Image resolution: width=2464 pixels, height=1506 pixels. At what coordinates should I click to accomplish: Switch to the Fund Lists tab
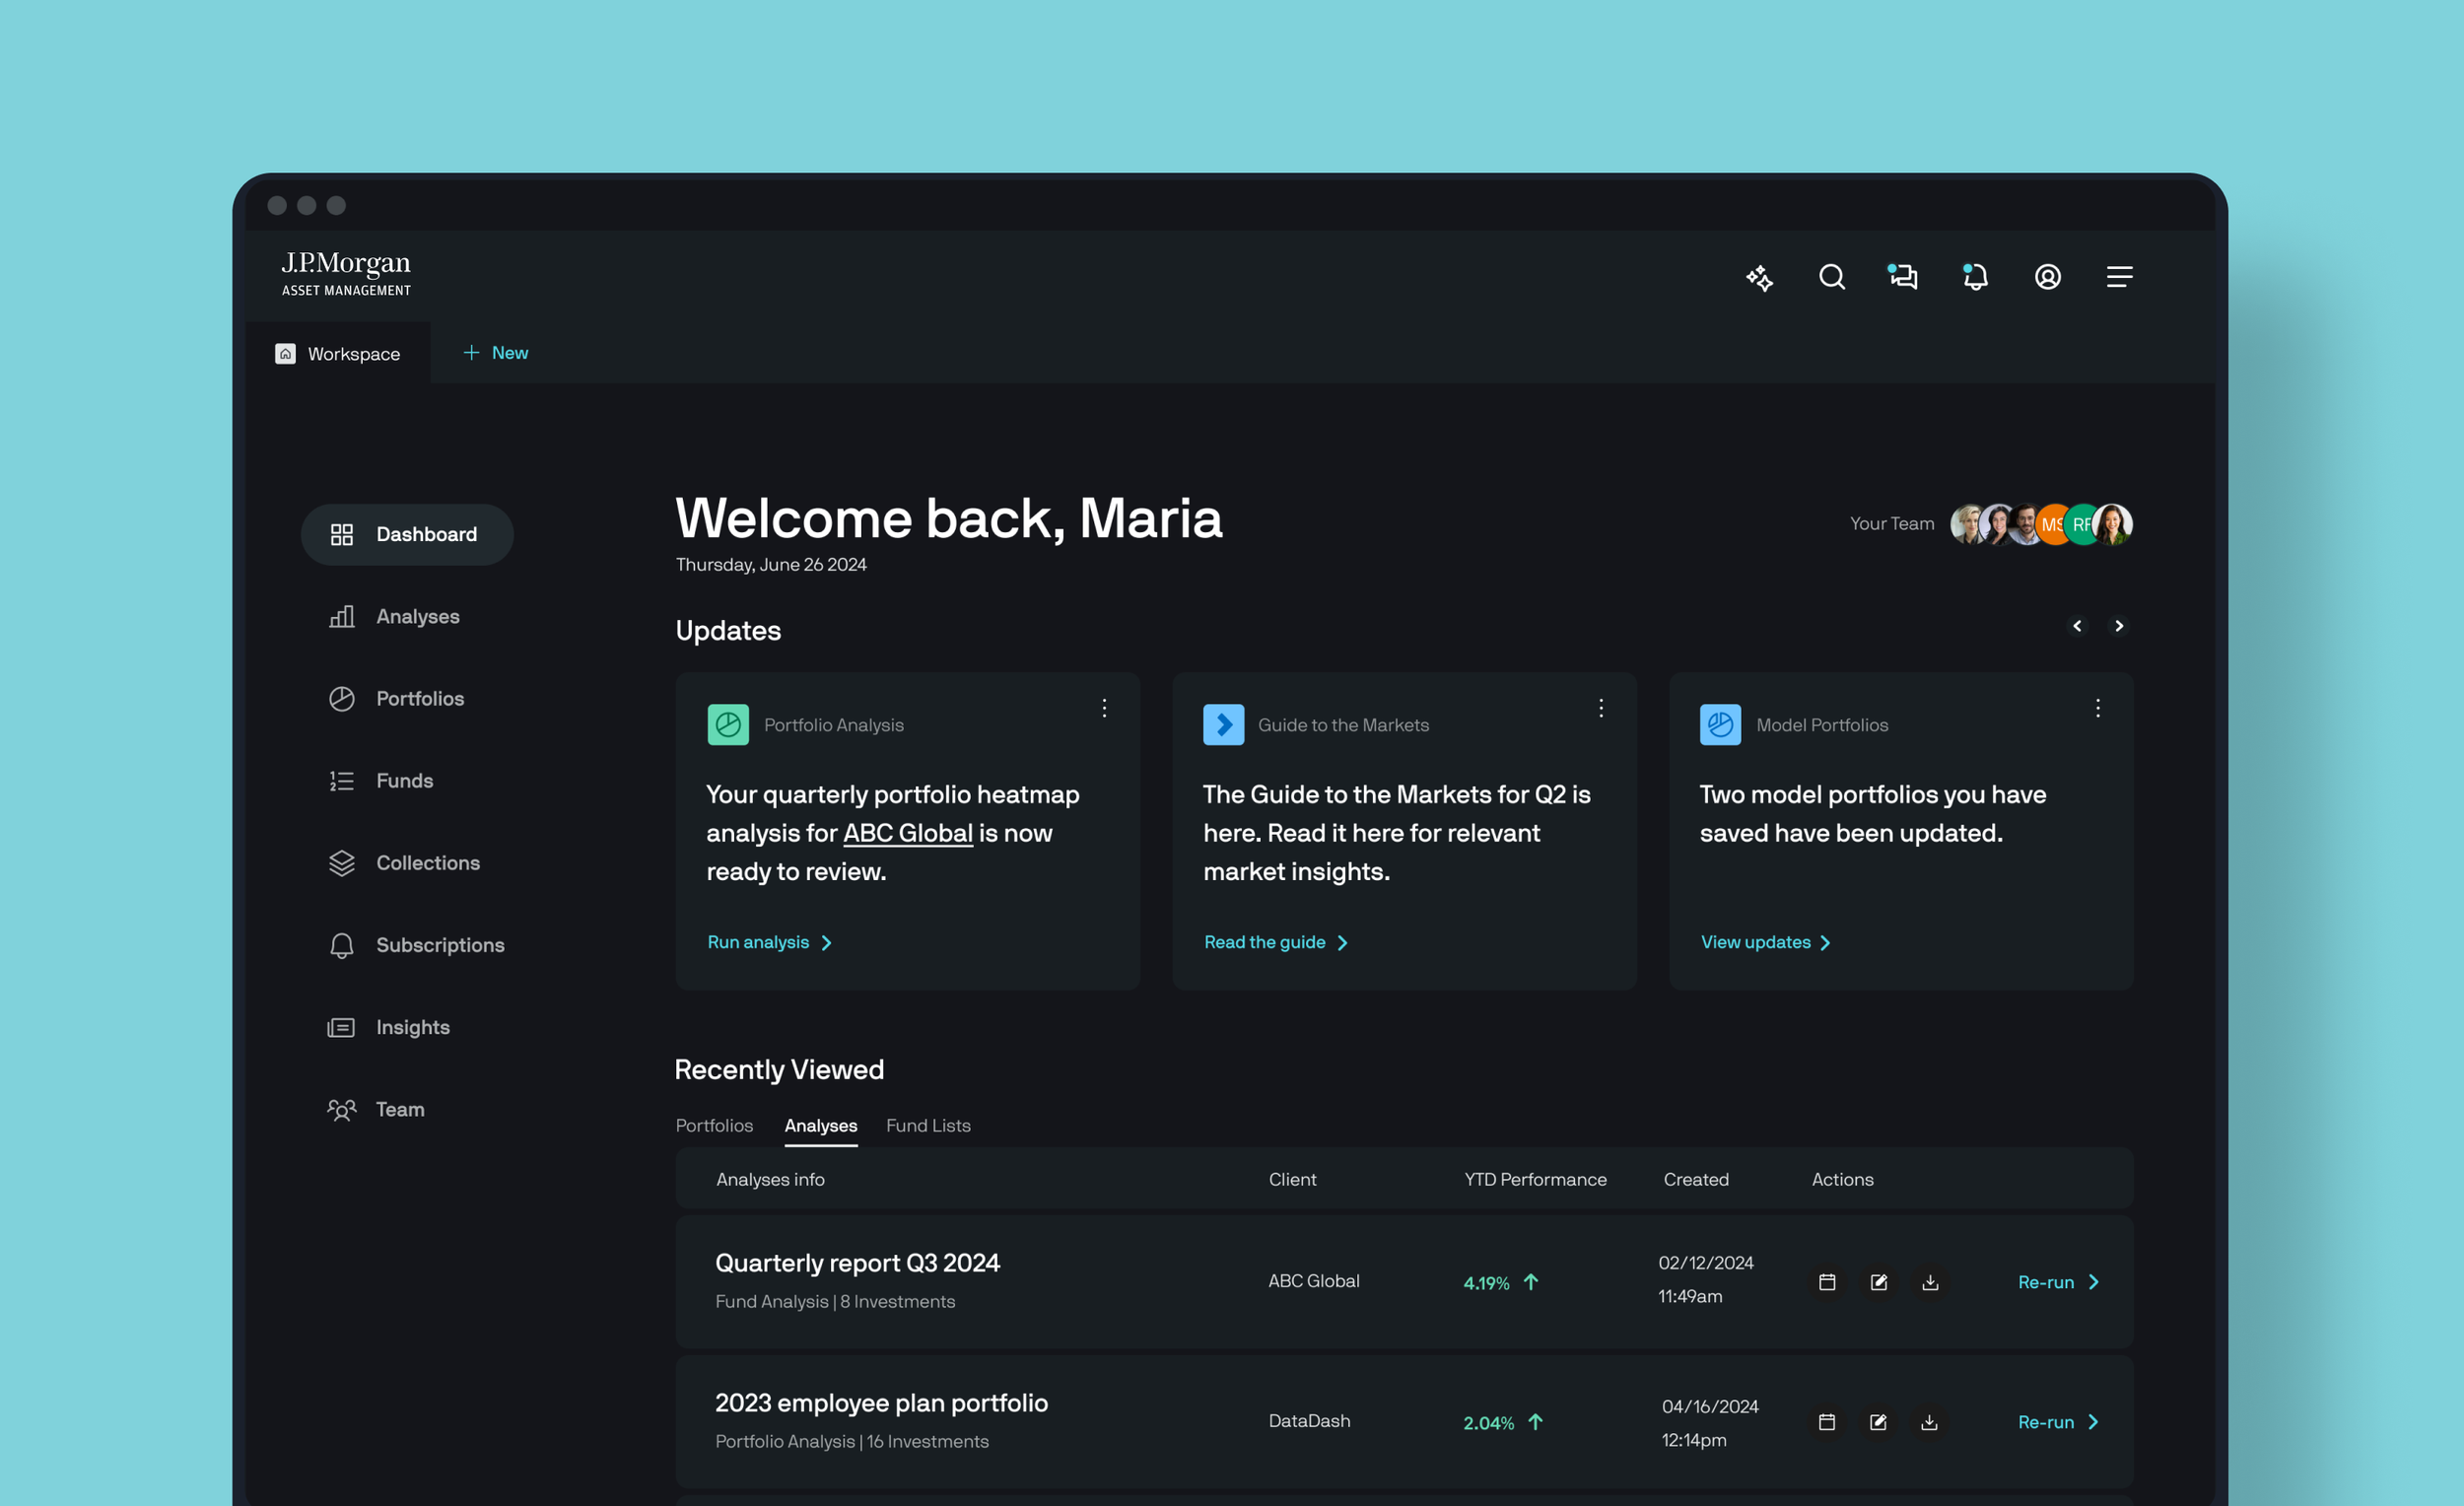[928, 1126]
